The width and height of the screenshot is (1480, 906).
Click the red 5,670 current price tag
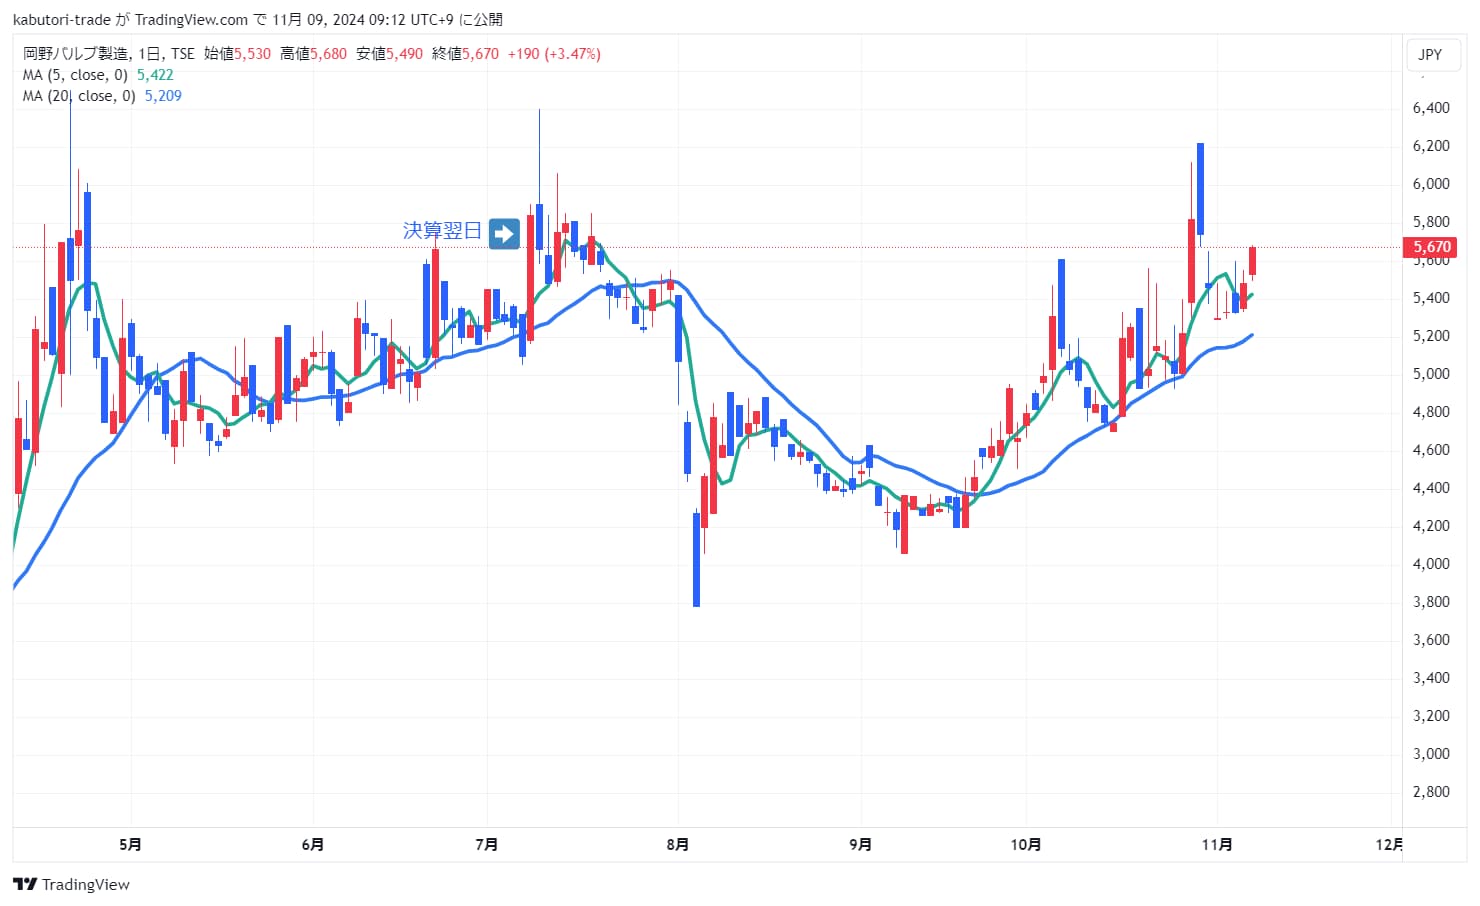click(x=1430, y=247)
